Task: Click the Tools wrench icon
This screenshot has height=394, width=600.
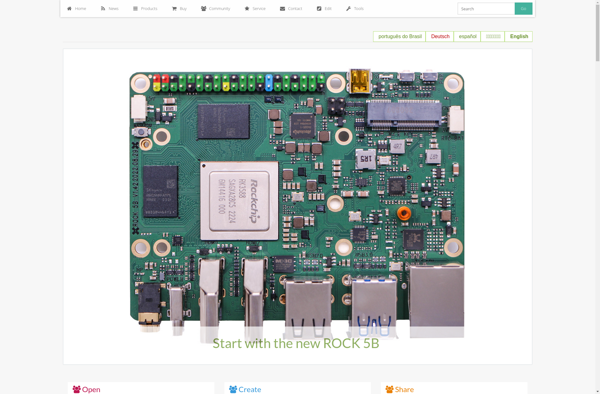Action: [348, 8]
